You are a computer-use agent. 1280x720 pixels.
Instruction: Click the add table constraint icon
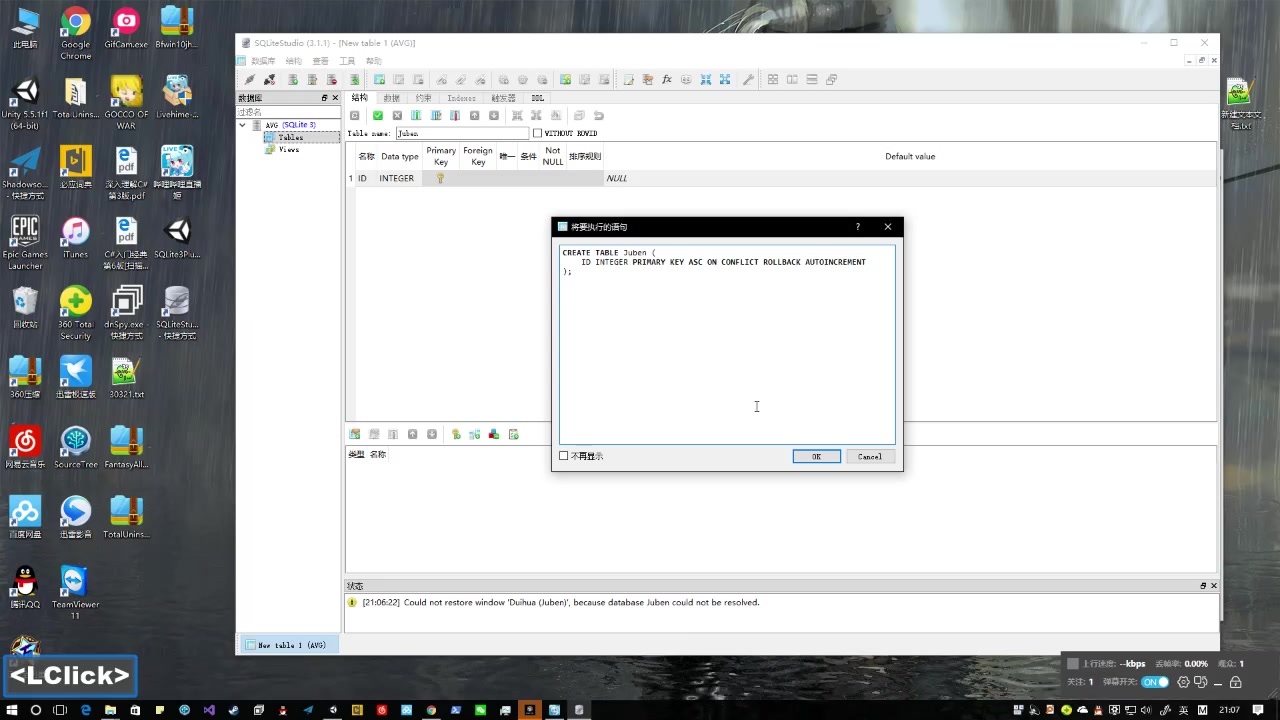coord(354,434)
